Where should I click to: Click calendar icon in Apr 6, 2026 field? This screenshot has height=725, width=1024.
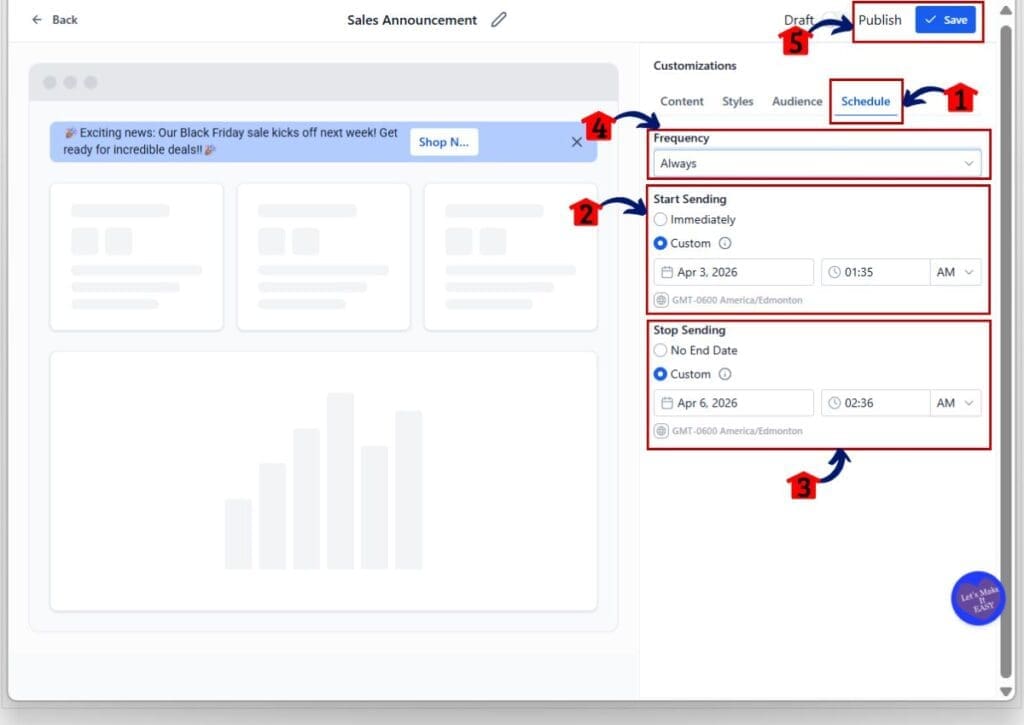point(667,403)
